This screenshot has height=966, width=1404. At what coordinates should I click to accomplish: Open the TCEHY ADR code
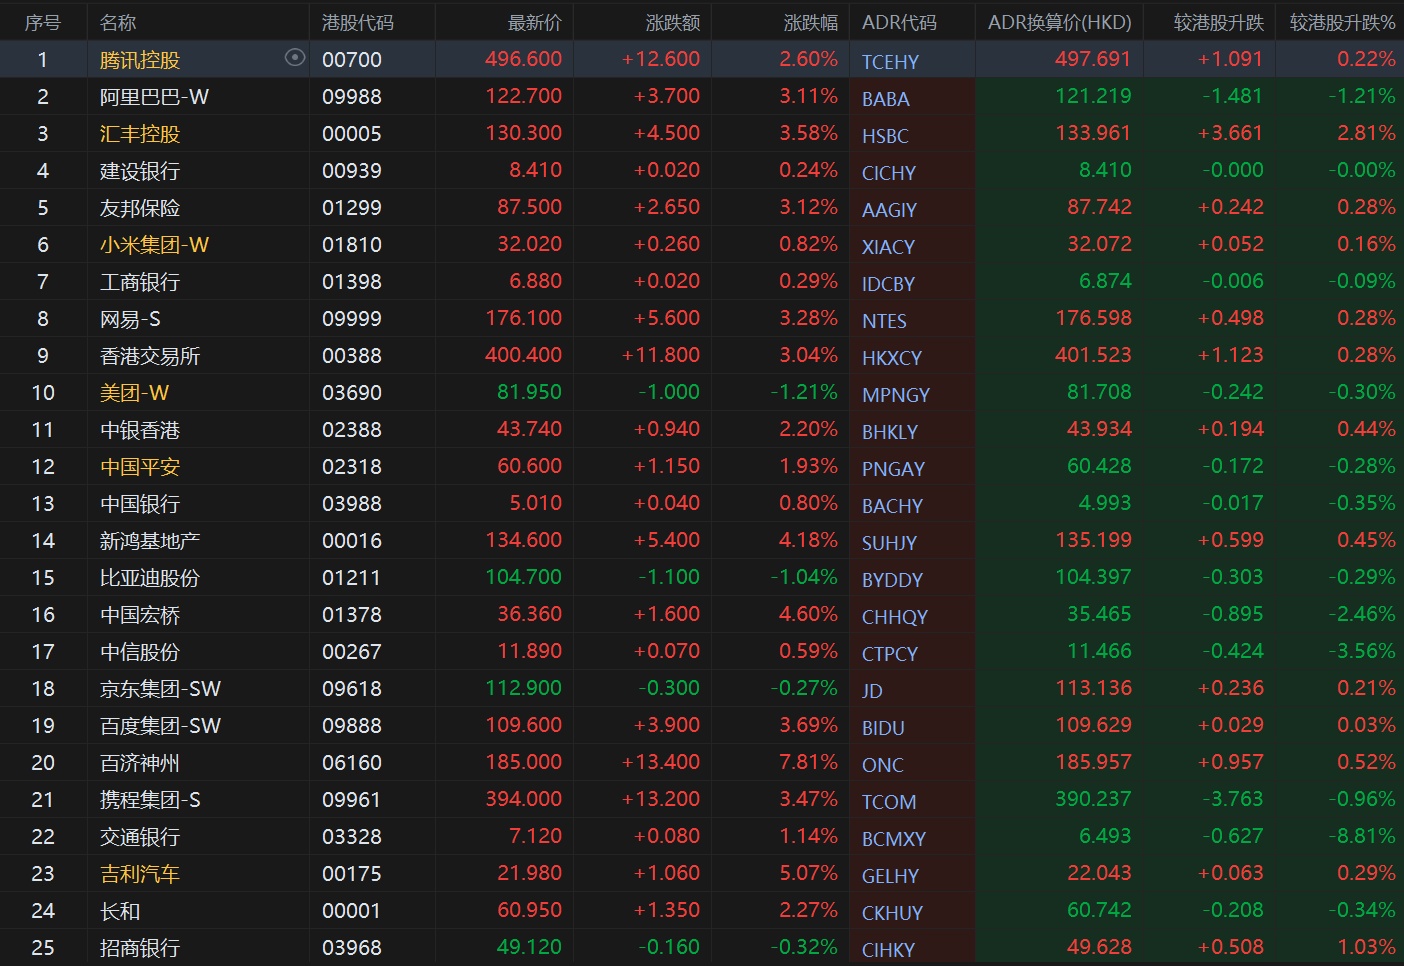890,62
